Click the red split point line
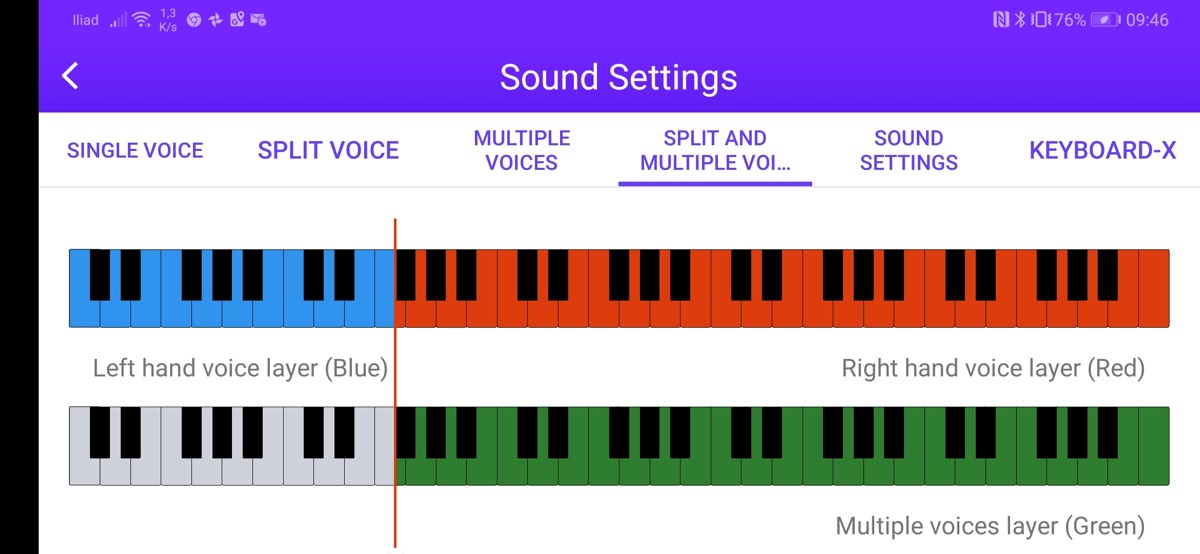This screenshot has height=554, width=1200. click(x=395, y=380)
